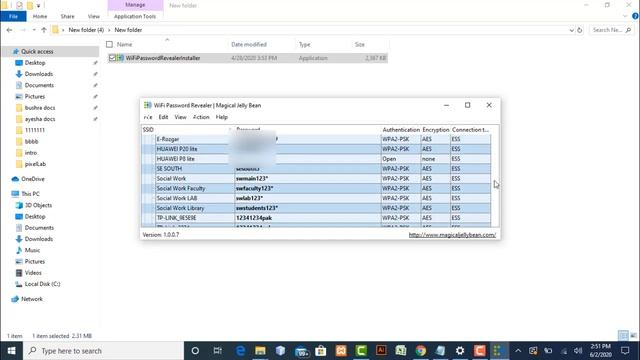
Task: Go up one folder level with up arrow
Action: (44, 30)
